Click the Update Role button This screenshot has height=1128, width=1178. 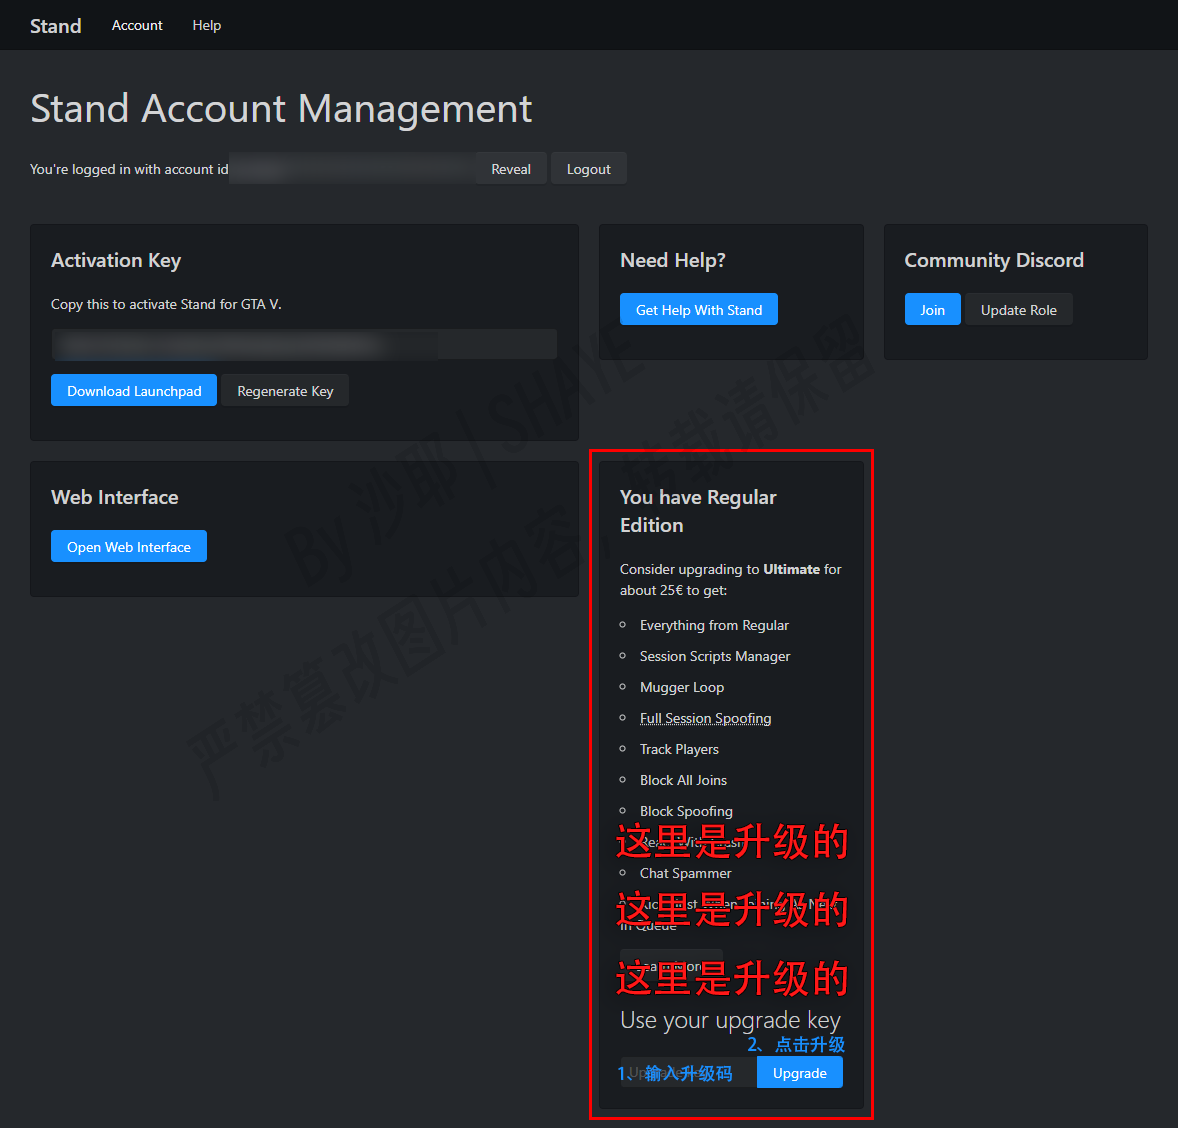1018,310
